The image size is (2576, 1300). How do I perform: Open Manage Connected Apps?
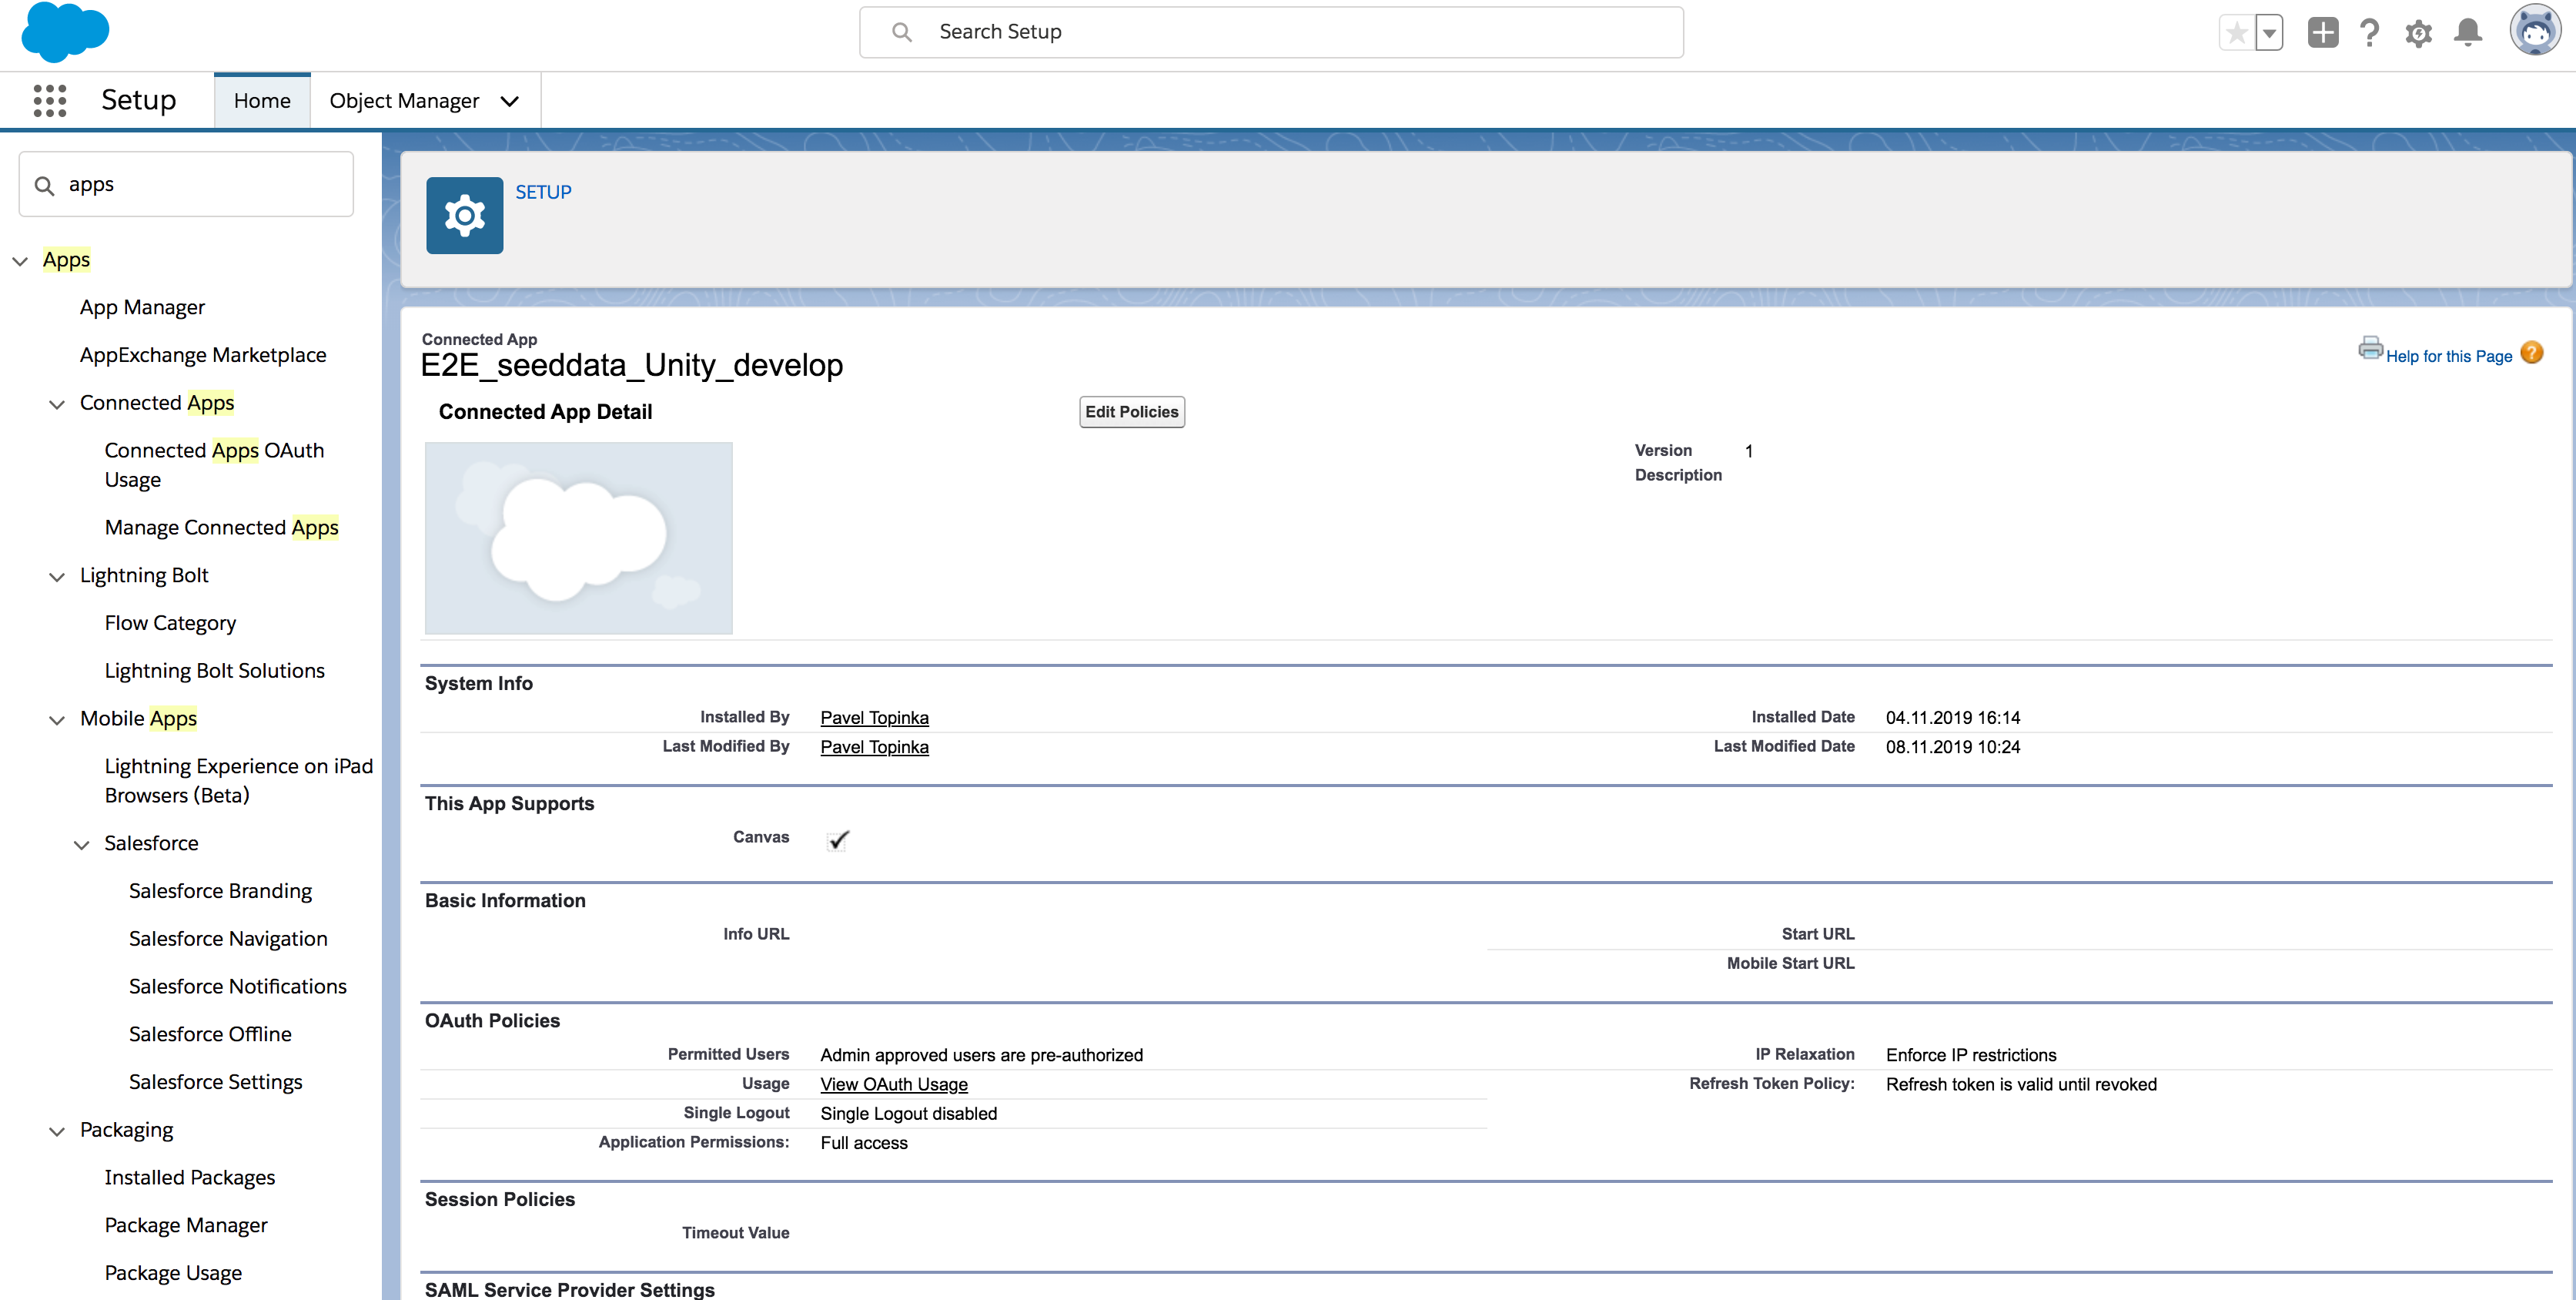[221, 527]
